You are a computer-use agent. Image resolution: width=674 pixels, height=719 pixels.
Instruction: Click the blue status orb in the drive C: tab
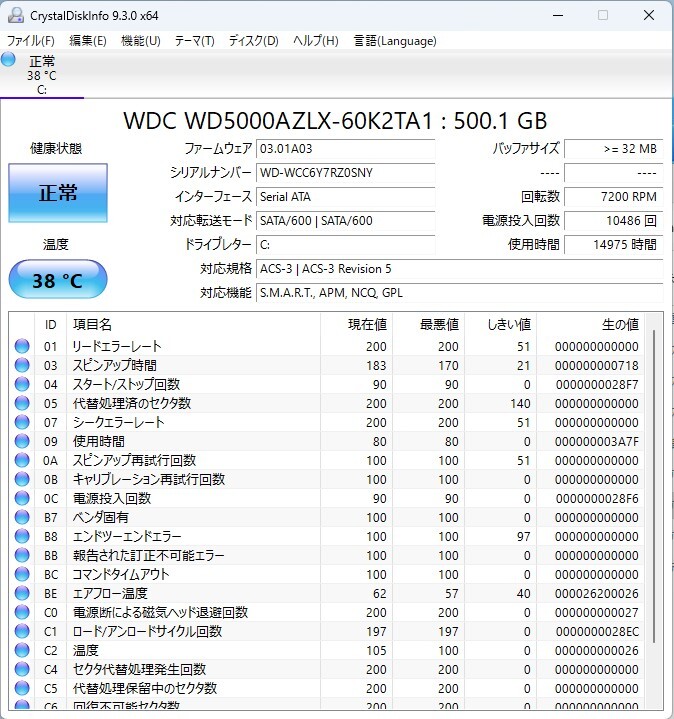[8, 60]
